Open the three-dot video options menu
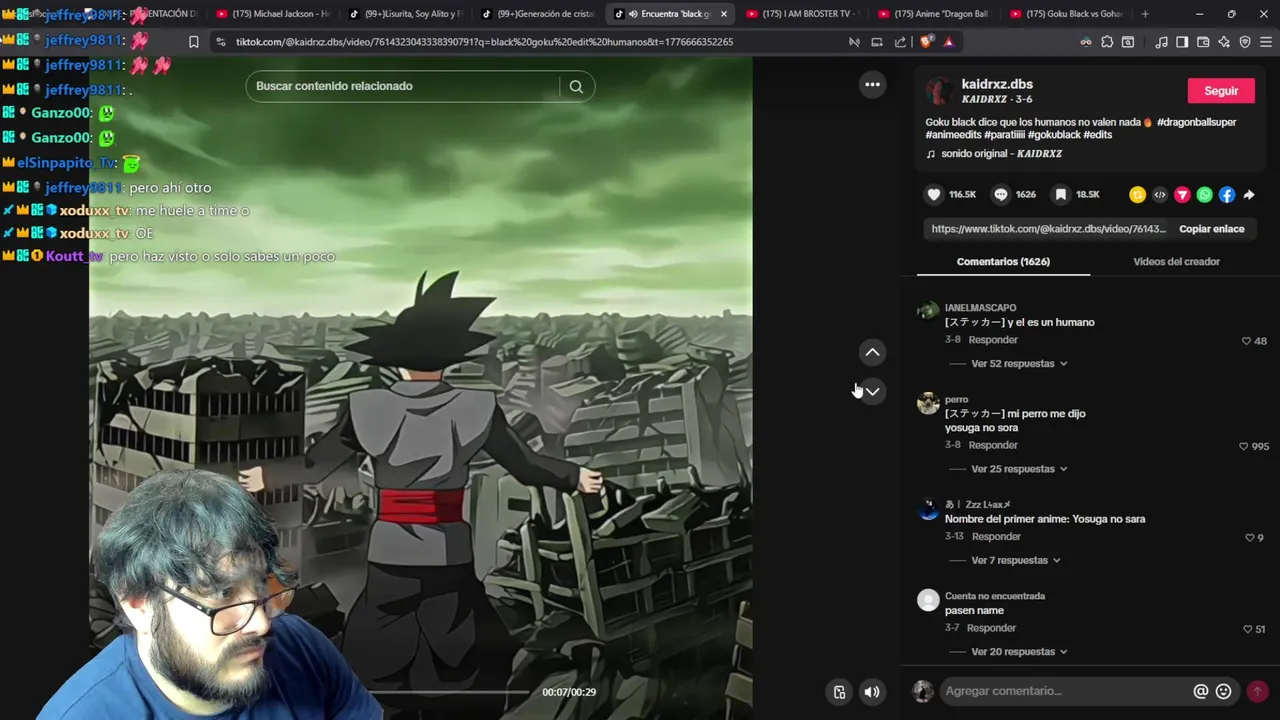This screenshot has width=1280, height=720. pos(872,85)
